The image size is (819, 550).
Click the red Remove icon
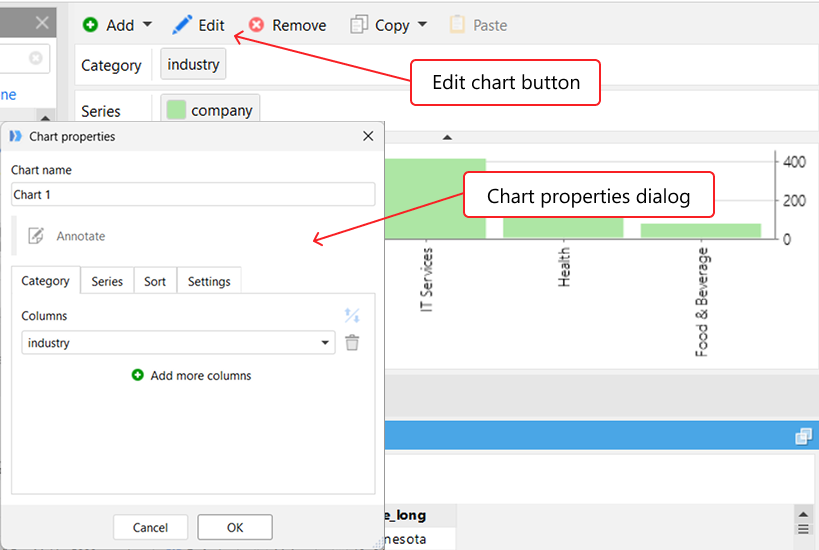pyautogui.click(x=256, y=25)
